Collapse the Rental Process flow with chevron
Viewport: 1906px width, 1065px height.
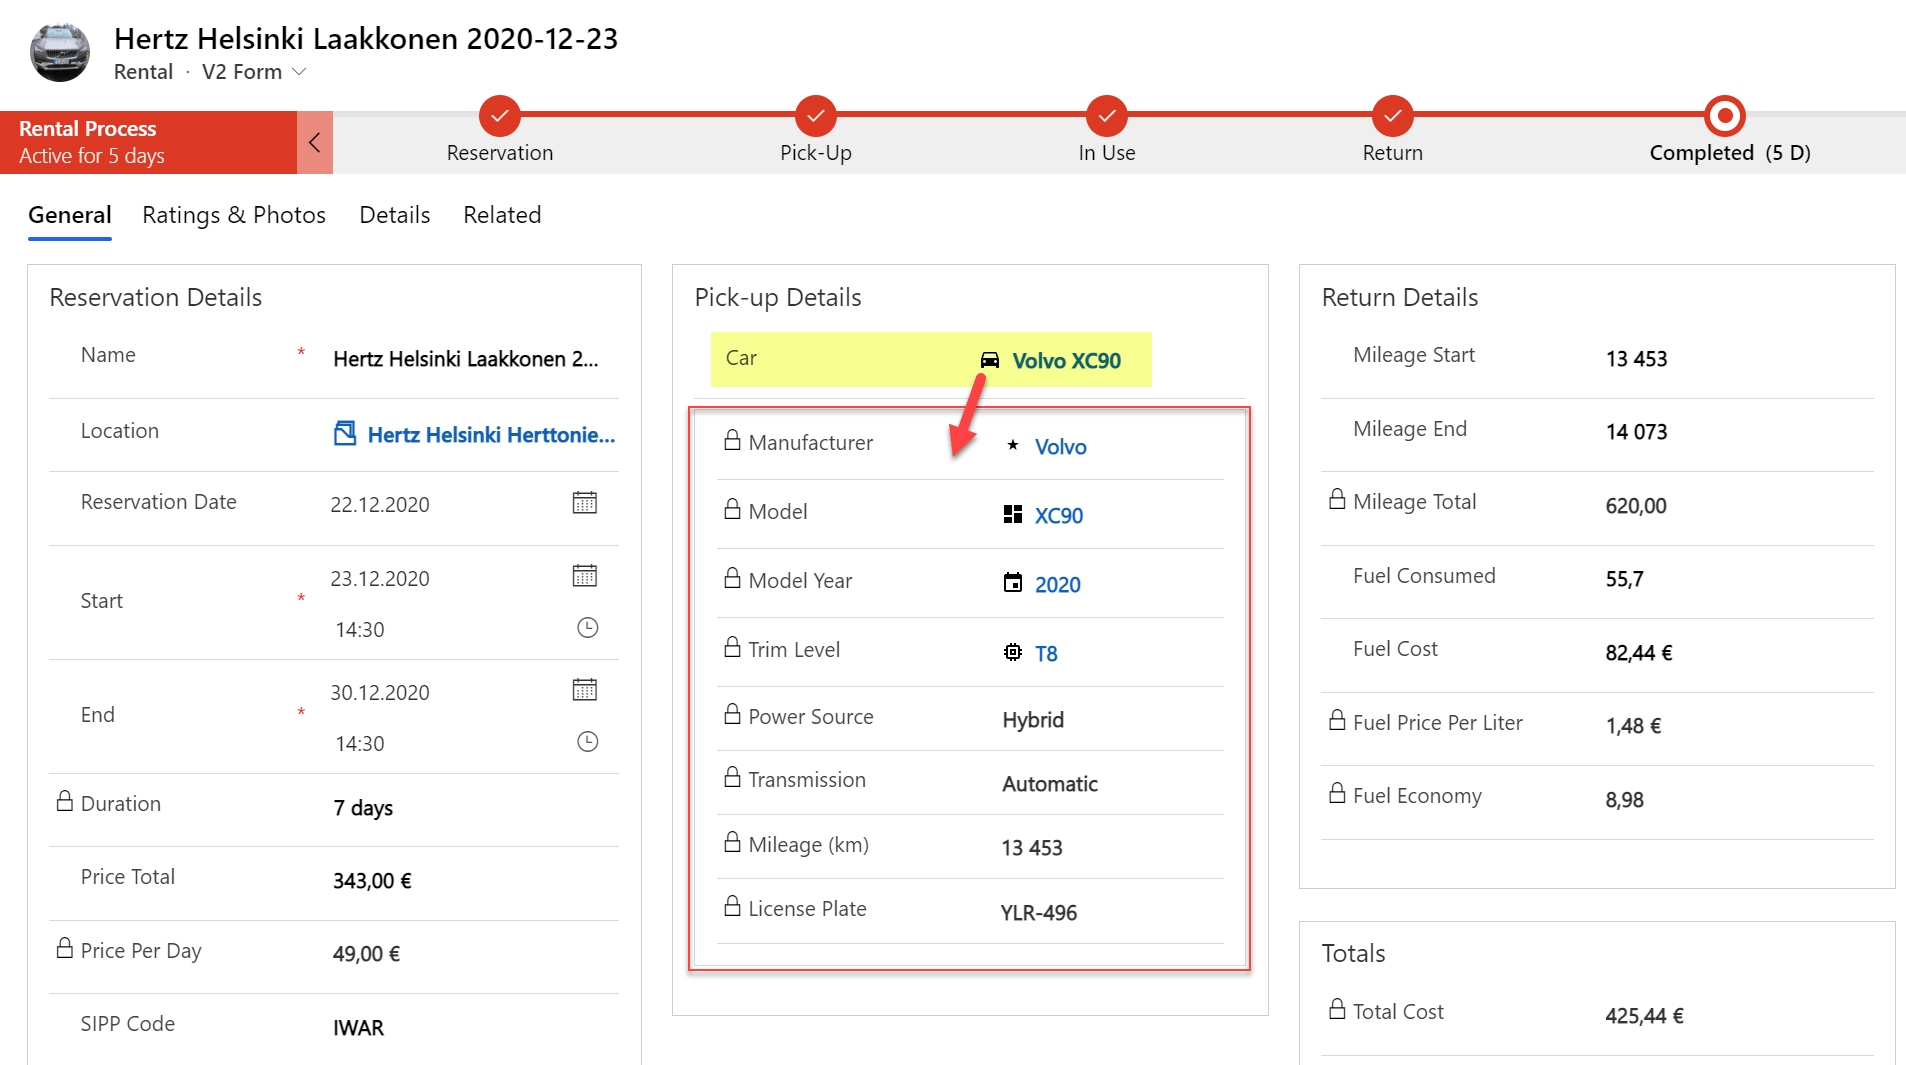(315, 142)
